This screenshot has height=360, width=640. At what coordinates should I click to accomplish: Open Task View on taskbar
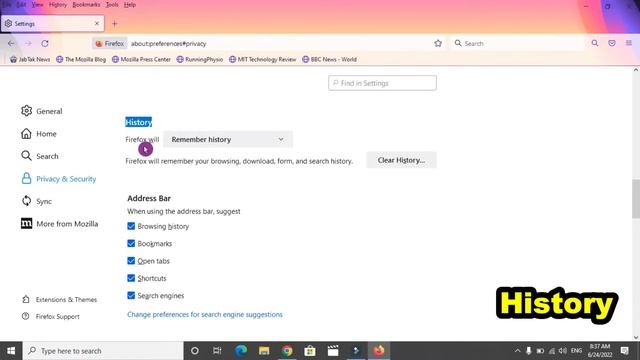(x=217, y=351)
